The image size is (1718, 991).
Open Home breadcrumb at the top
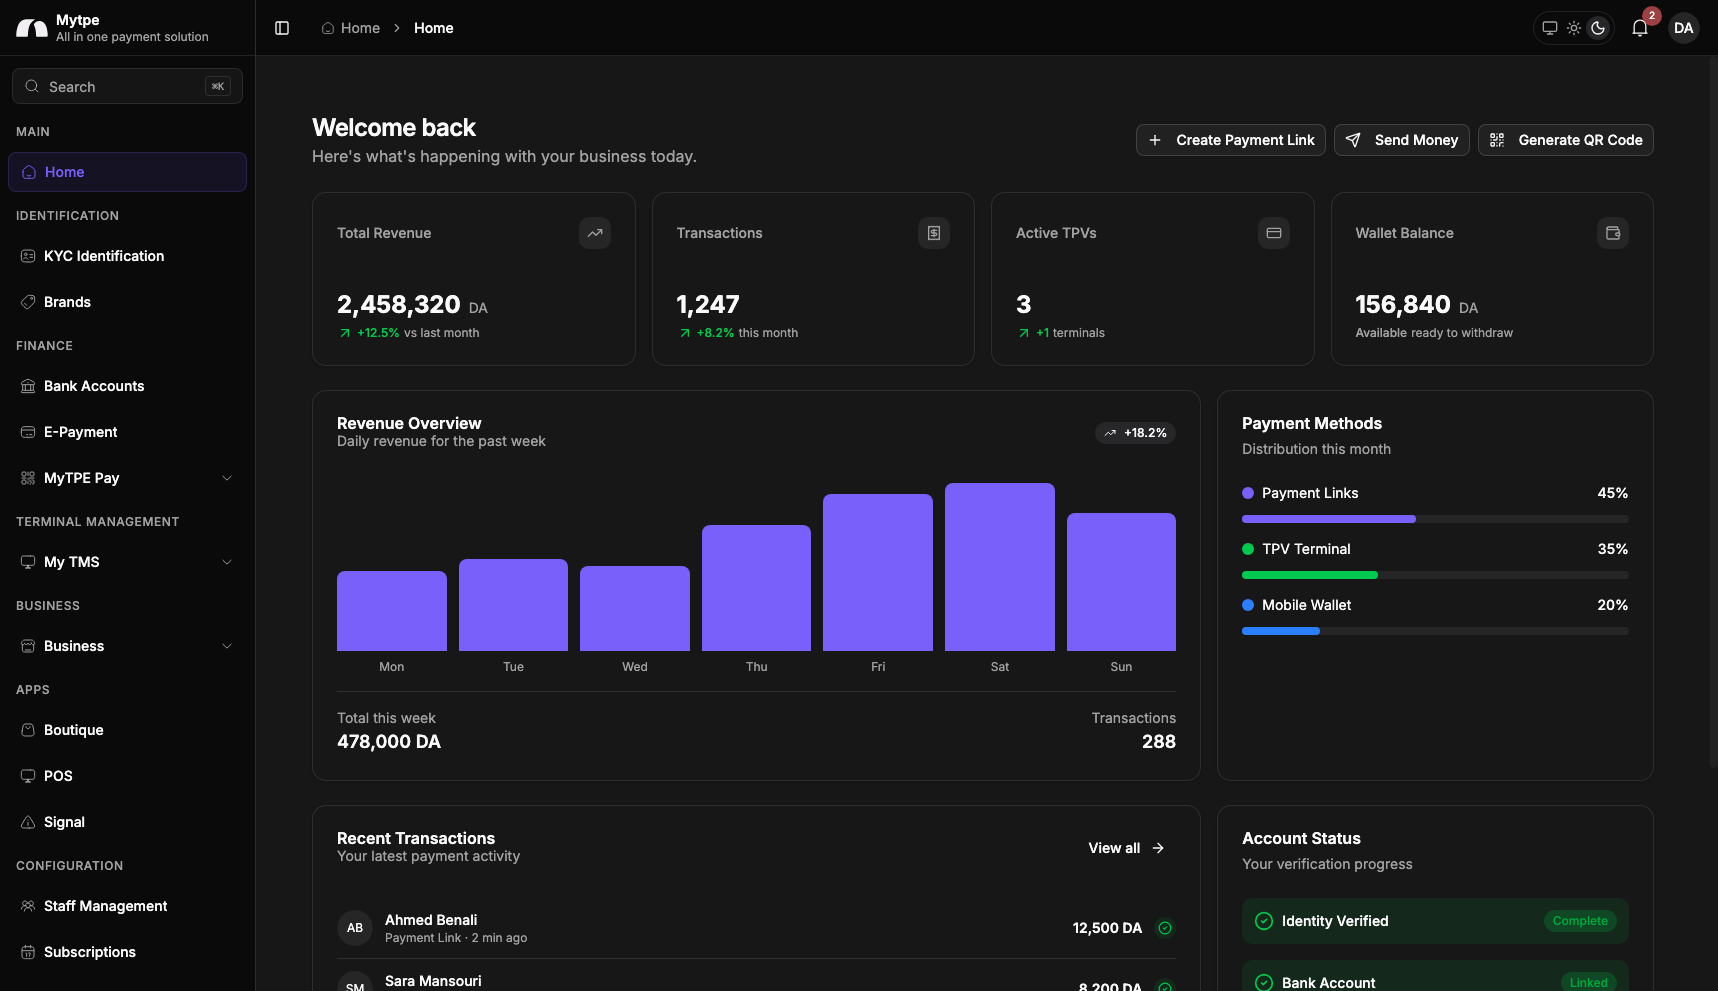click(350, 28)
